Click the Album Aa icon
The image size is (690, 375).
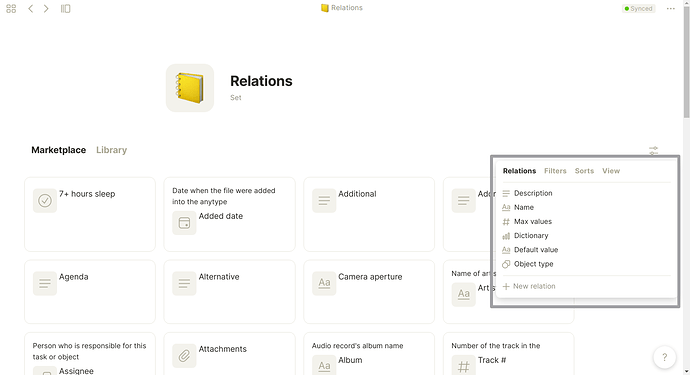click(x=324, y=365)
